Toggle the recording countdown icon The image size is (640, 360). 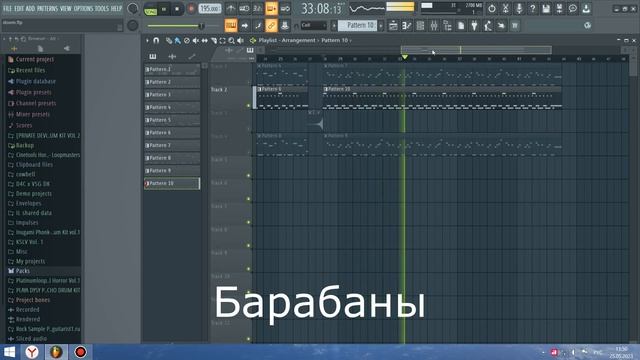pos(258,9)
